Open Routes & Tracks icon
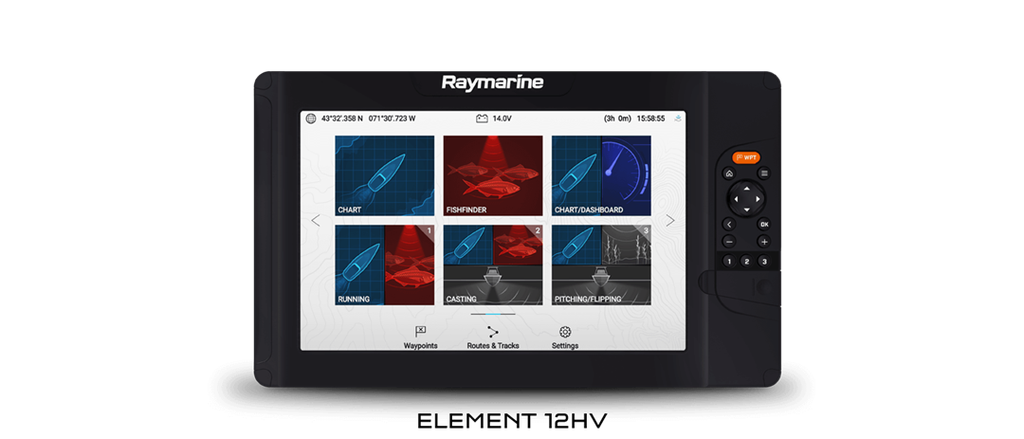 [x=493, y=332]
